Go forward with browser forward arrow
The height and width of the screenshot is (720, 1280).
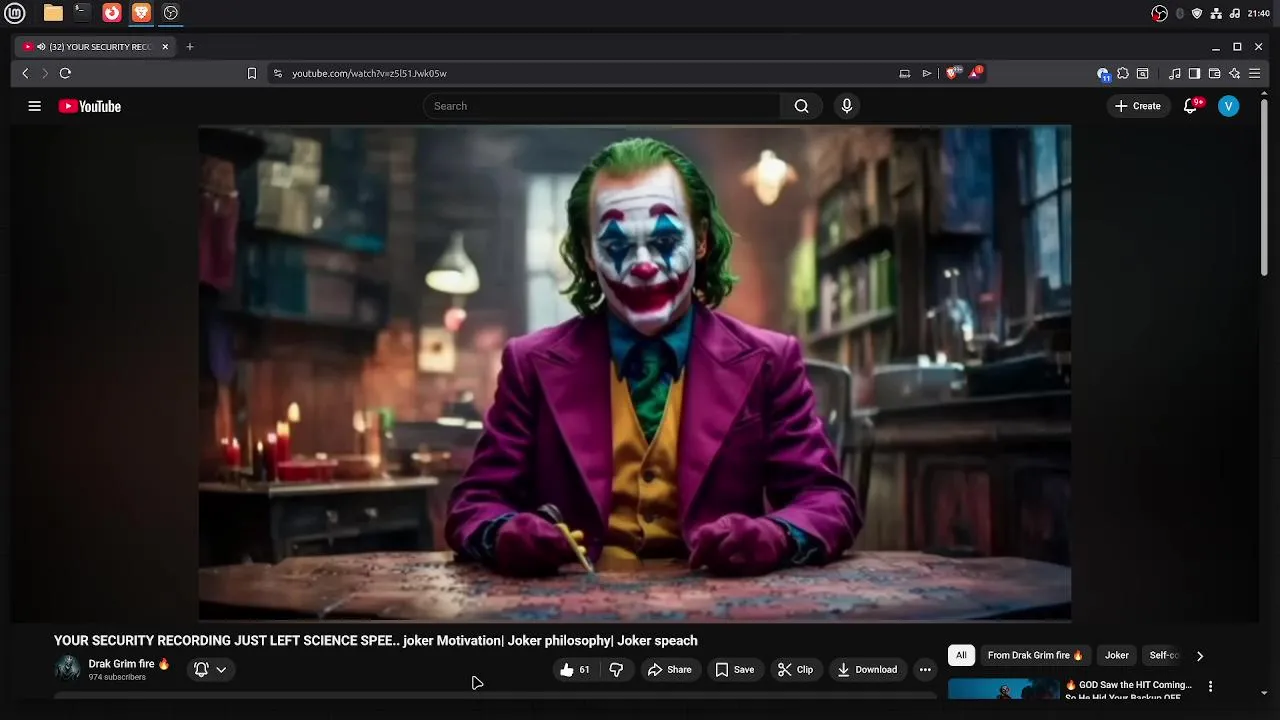pyautogui.click(x=45, y=73)
